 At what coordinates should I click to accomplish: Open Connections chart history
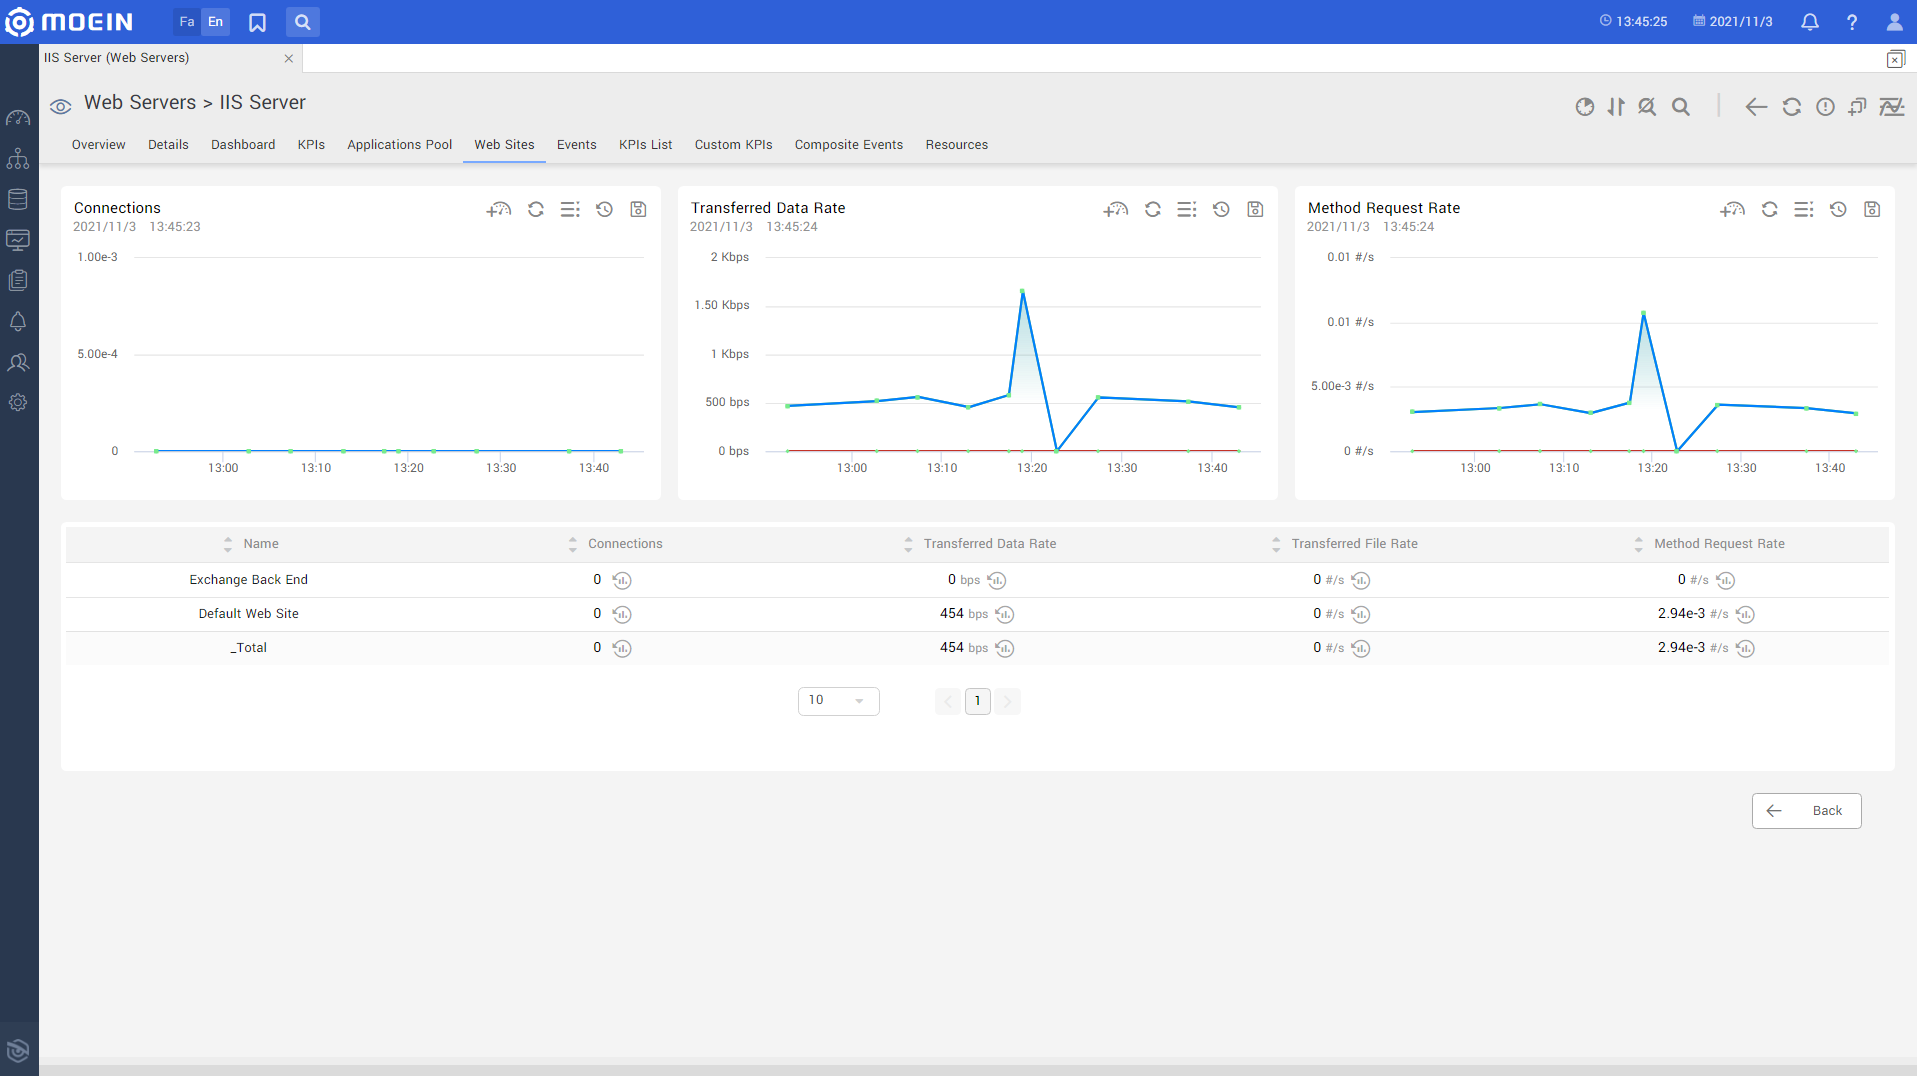(604, 209)
